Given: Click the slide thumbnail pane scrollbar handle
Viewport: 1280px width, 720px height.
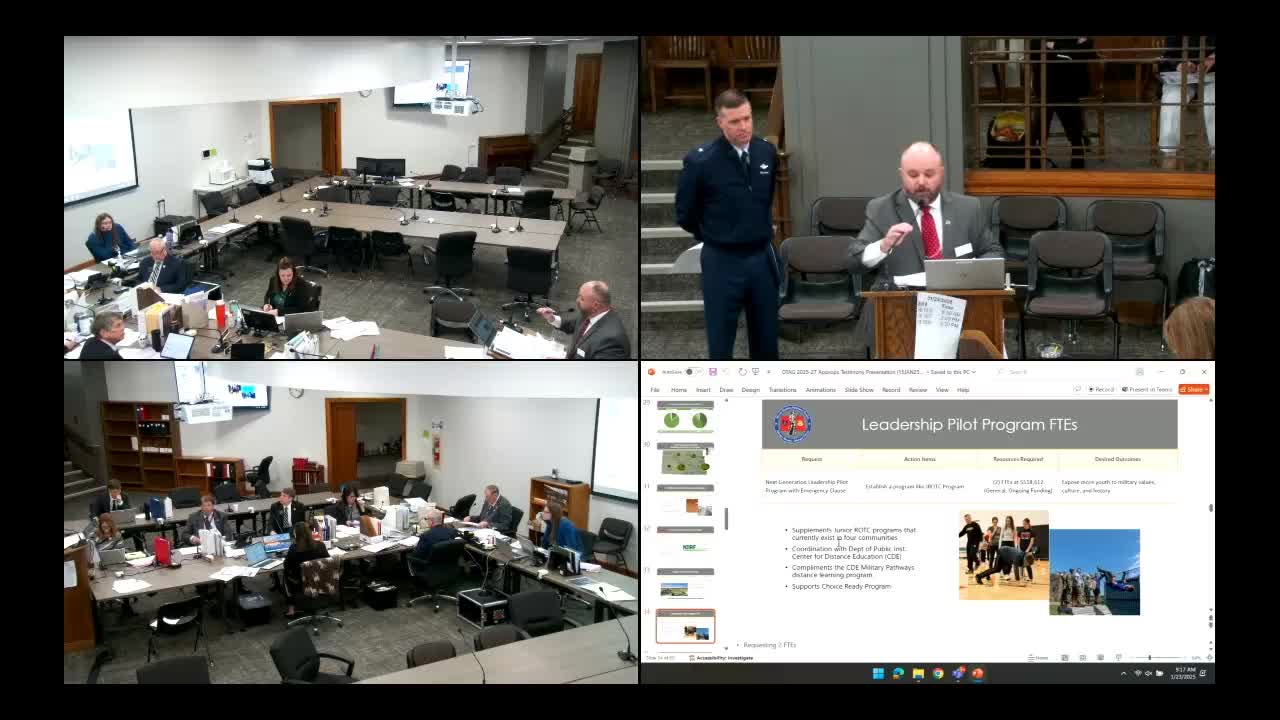Looking at the screenshot, I should pos(726,518).
